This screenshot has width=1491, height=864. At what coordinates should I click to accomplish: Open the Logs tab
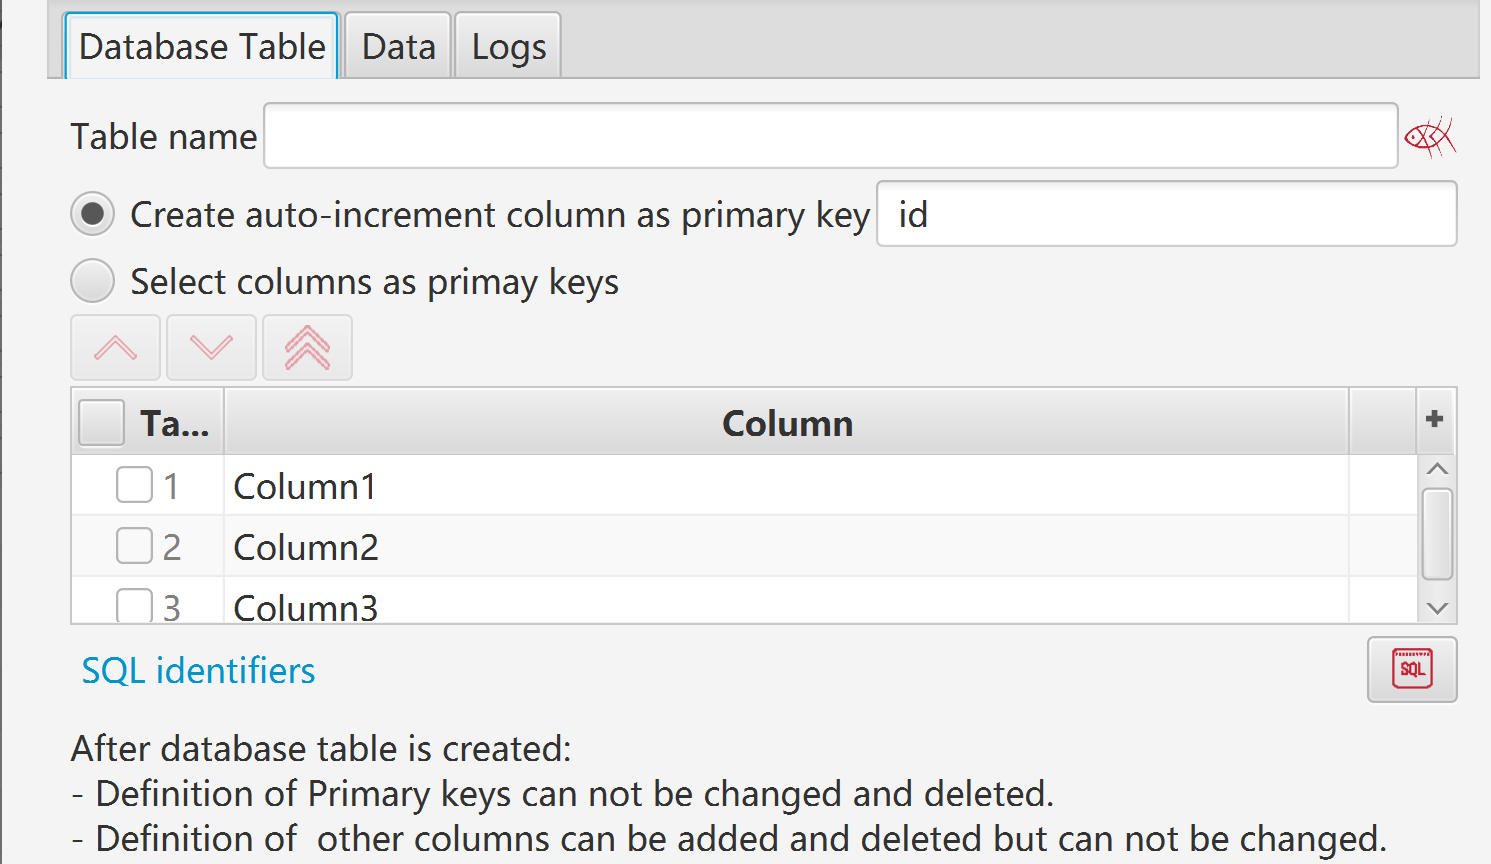click(x=508, y=46)
